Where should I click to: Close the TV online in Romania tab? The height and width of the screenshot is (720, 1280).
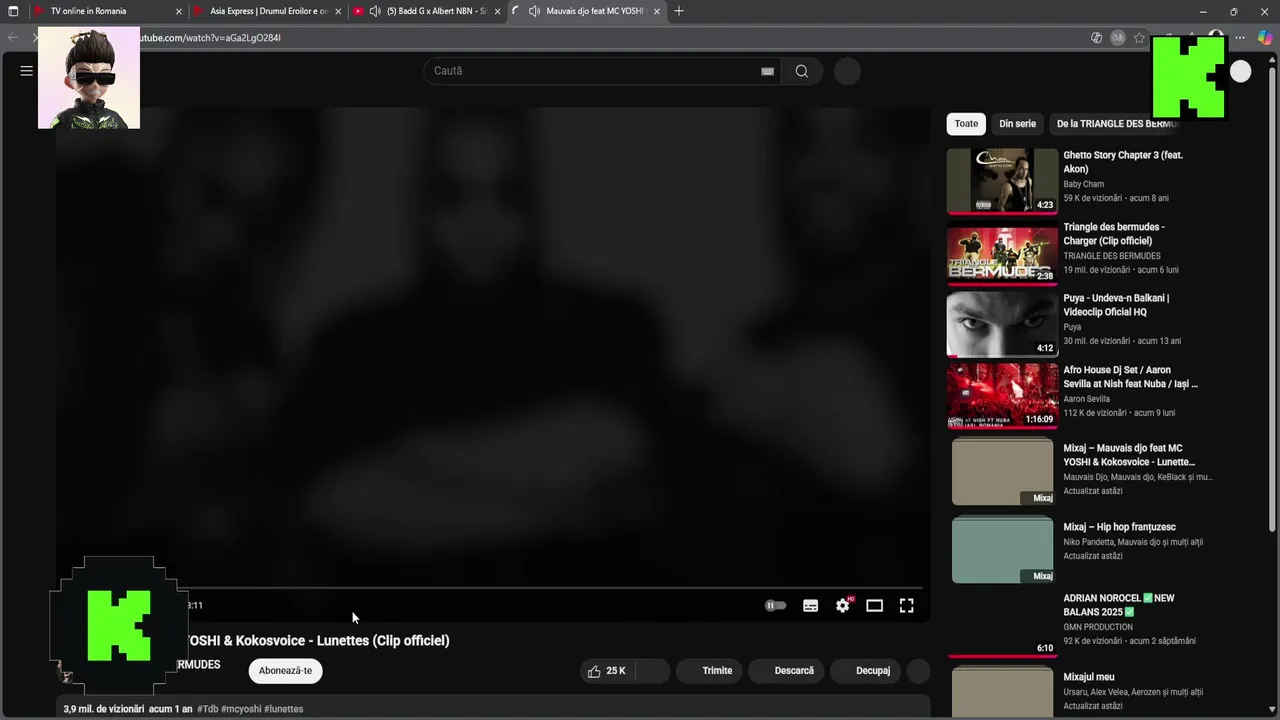(x=179, y=11)
